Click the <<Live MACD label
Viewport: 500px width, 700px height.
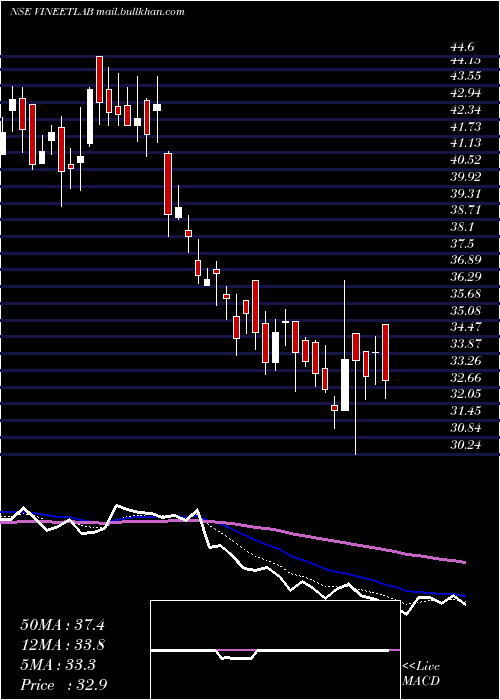[421, 674]
